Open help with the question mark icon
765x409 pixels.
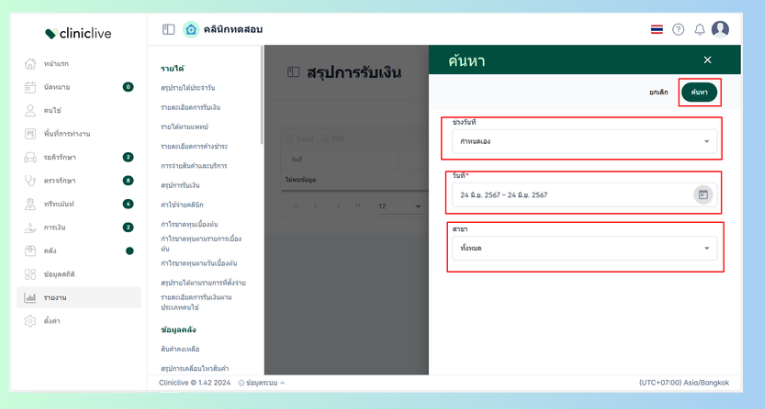pos(678,30)
